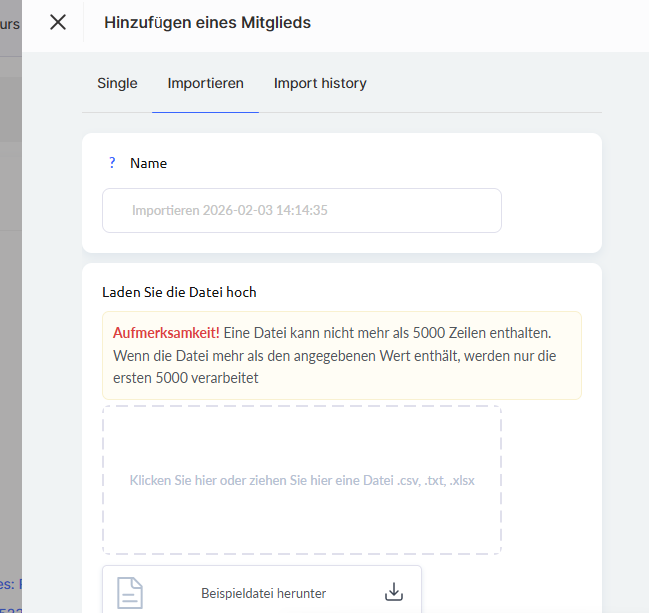Viewport: 649px width, 613px height.
Task: Click the Klicken Sie hier upload hint text
Action: pyautogui.click(x=301, y=480)
